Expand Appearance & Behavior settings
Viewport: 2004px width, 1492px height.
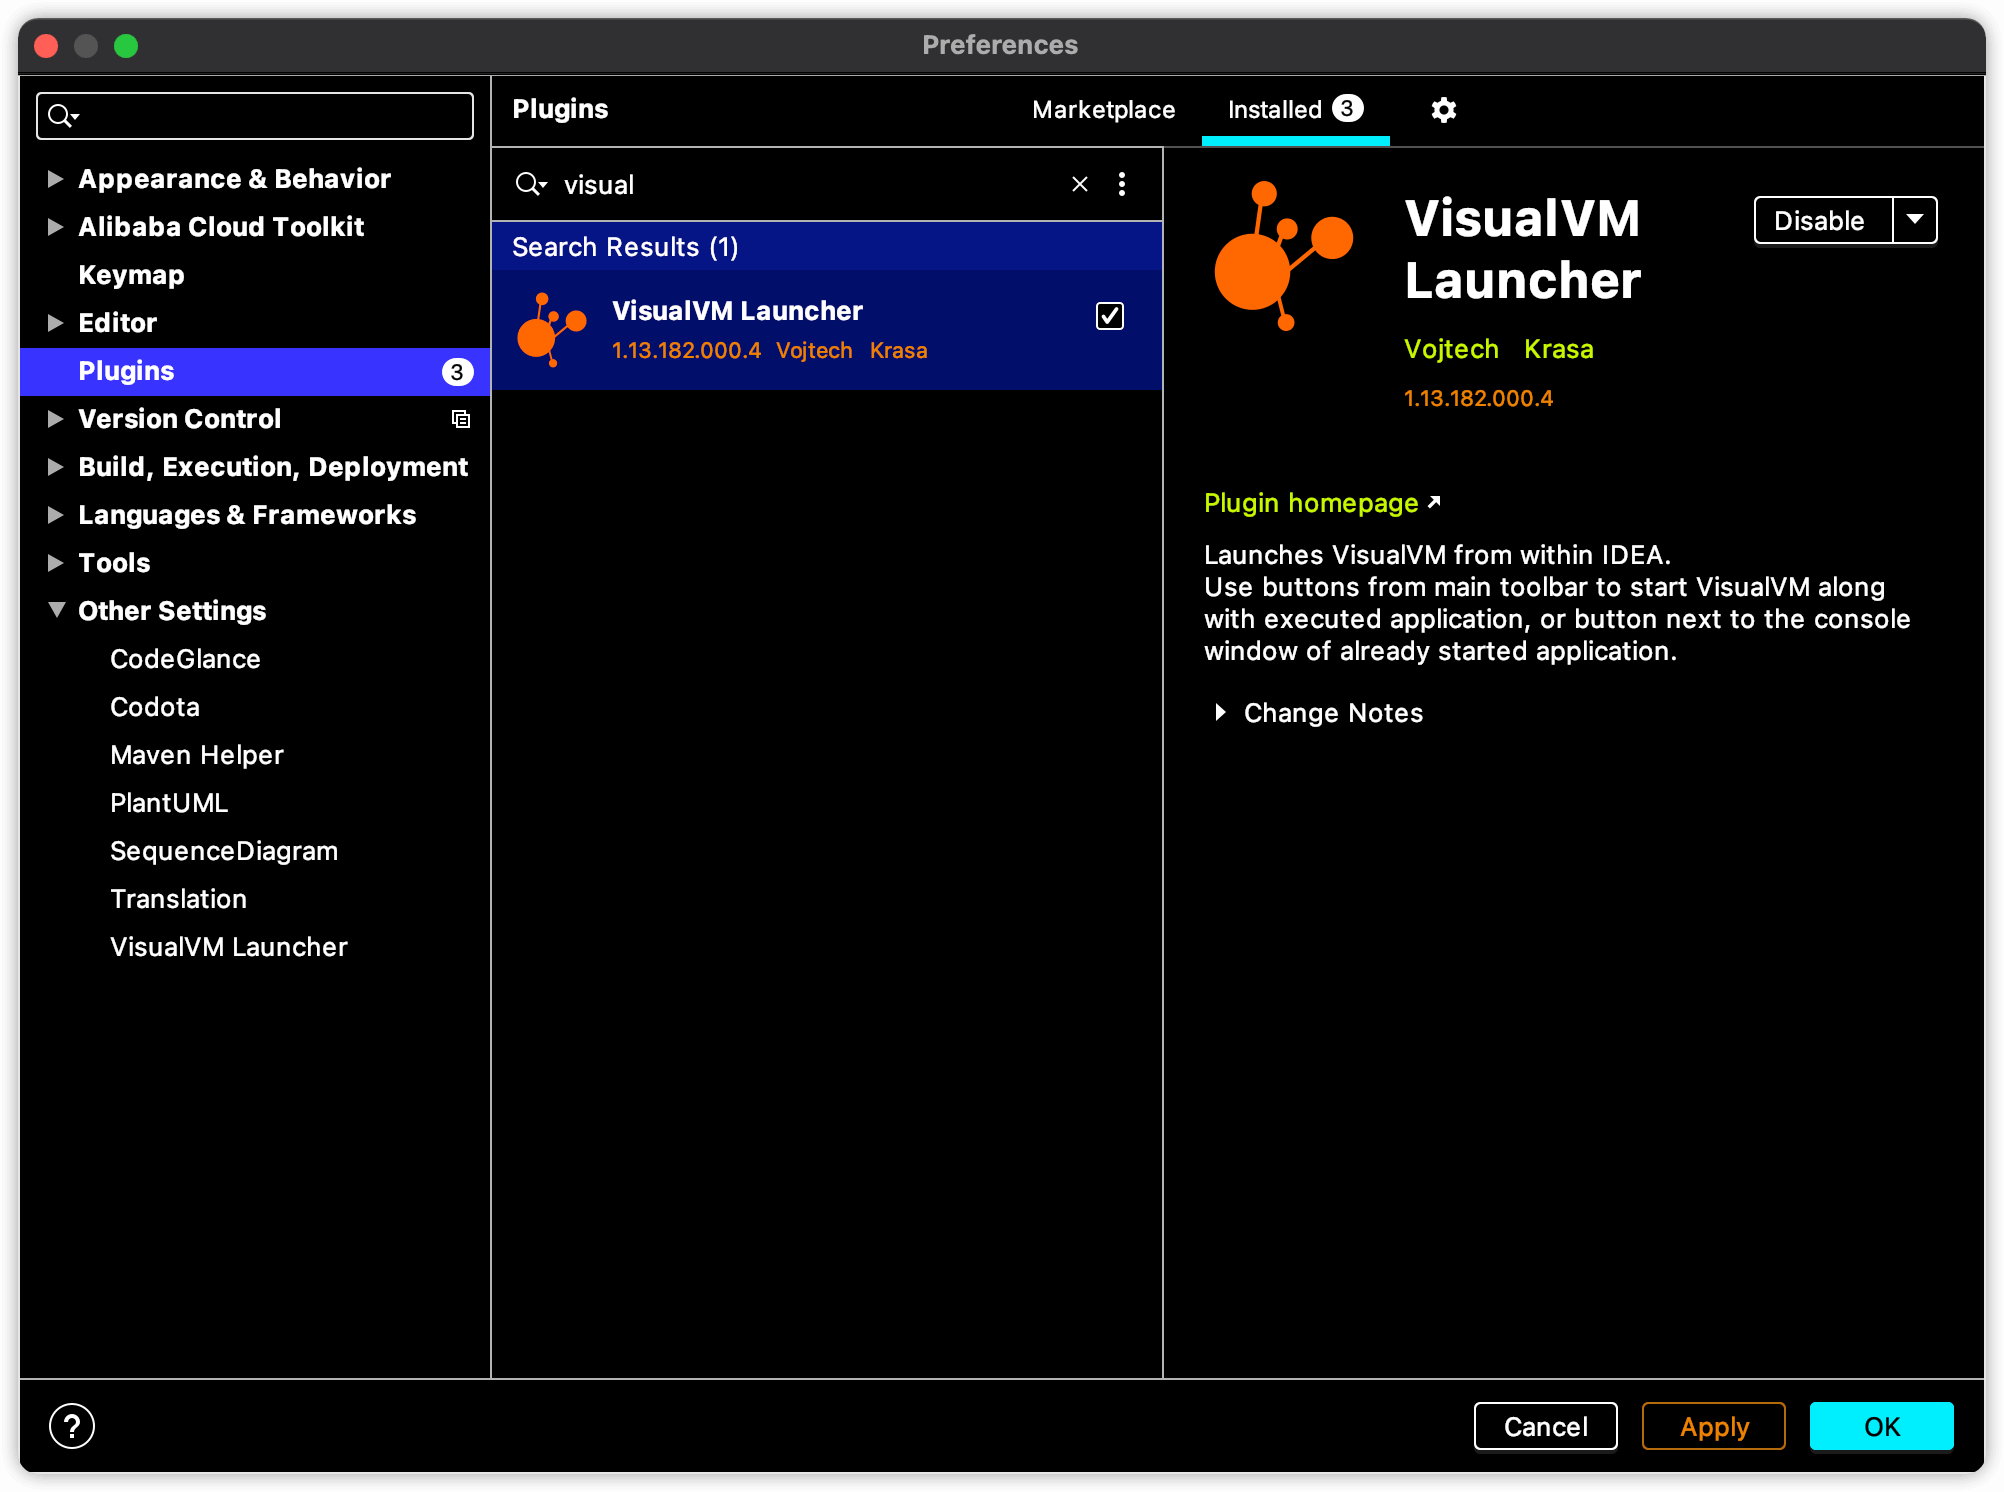point(56,179)
